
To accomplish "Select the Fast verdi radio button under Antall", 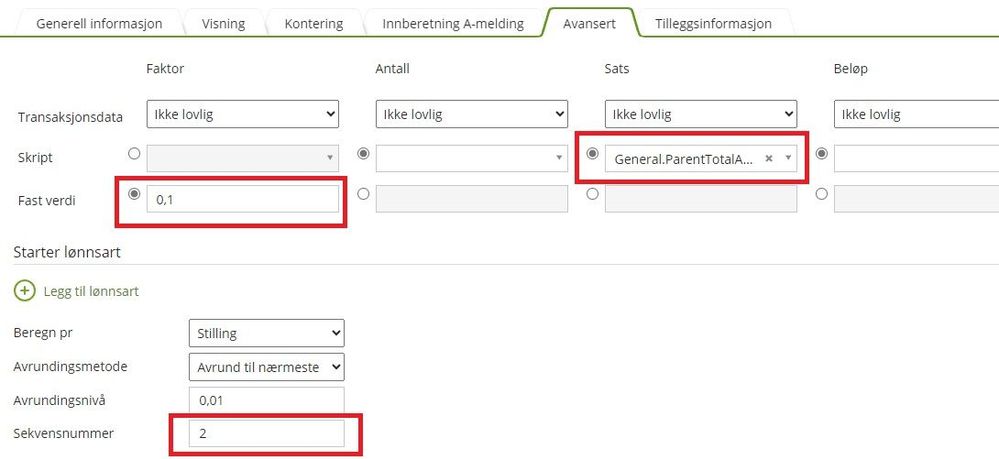I will [363, 194].
